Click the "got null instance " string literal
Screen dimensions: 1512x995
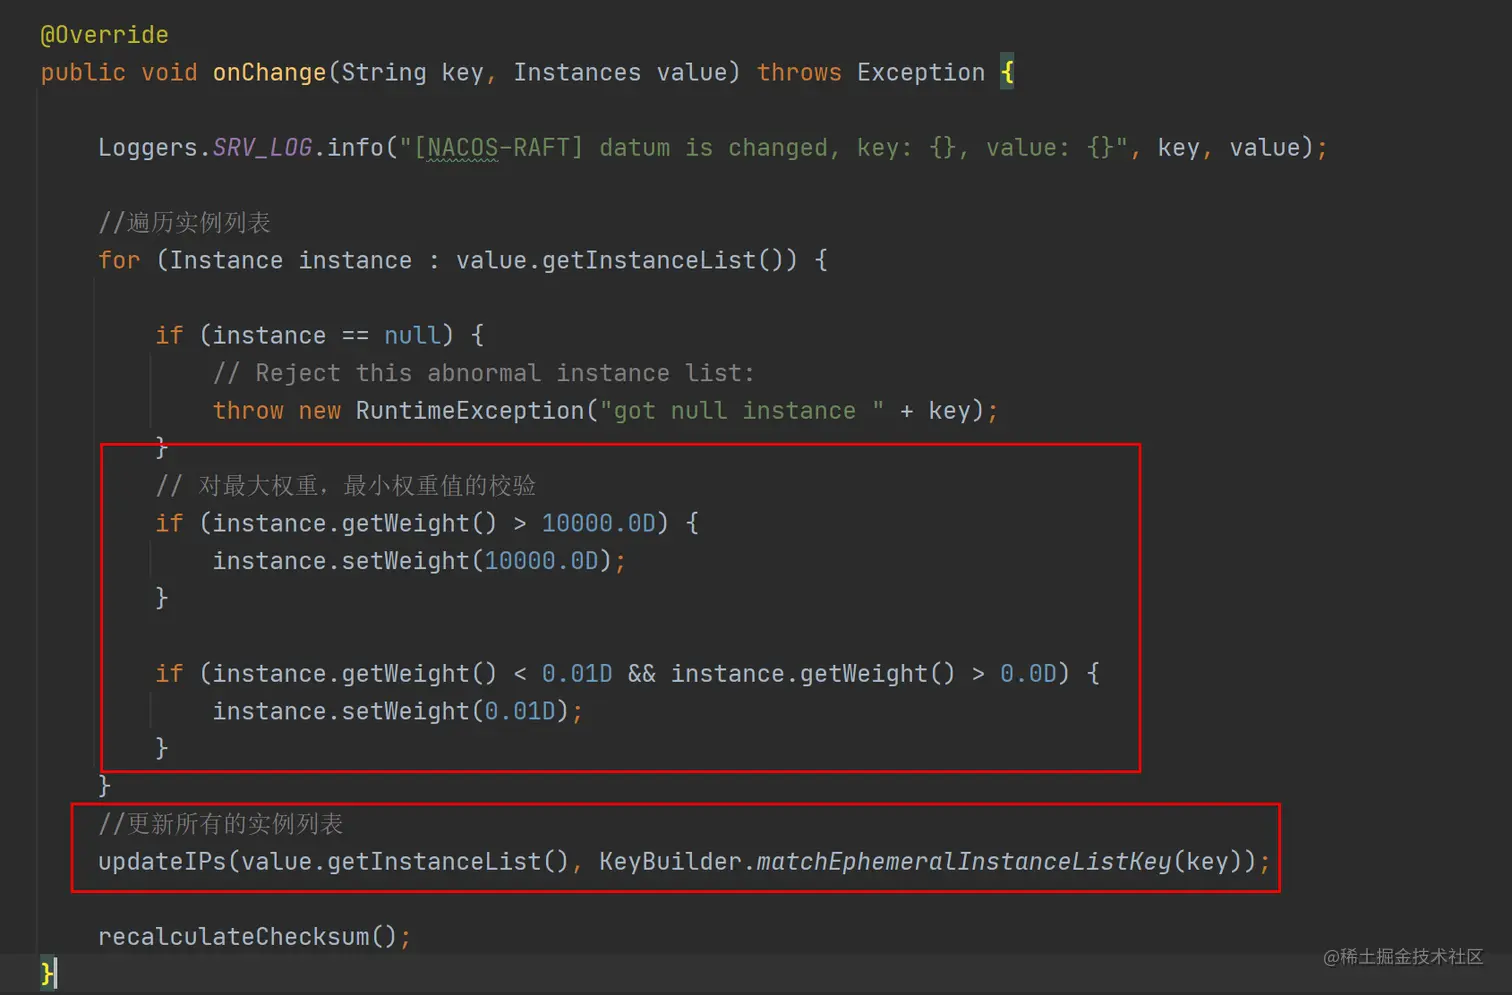741,411
